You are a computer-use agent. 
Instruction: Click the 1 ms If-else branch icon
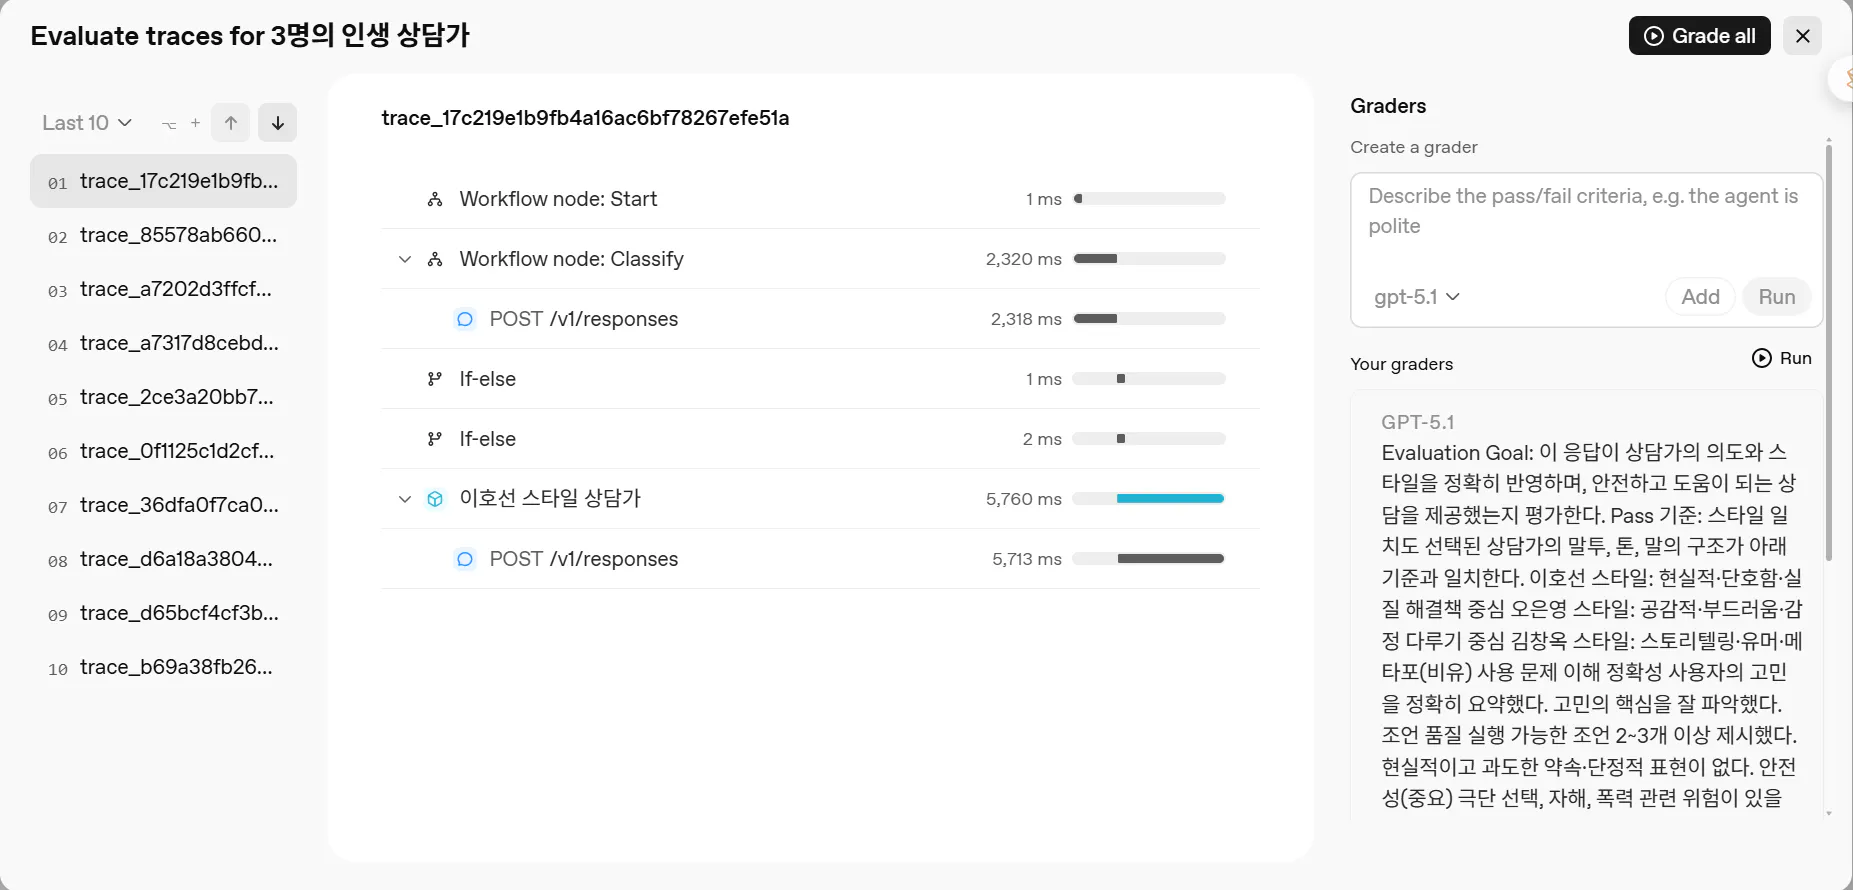[x=435, y=379]
